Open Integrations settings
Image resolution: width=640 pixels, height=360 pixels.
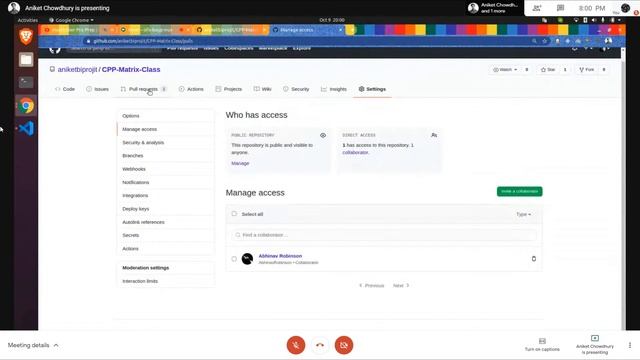166,196
